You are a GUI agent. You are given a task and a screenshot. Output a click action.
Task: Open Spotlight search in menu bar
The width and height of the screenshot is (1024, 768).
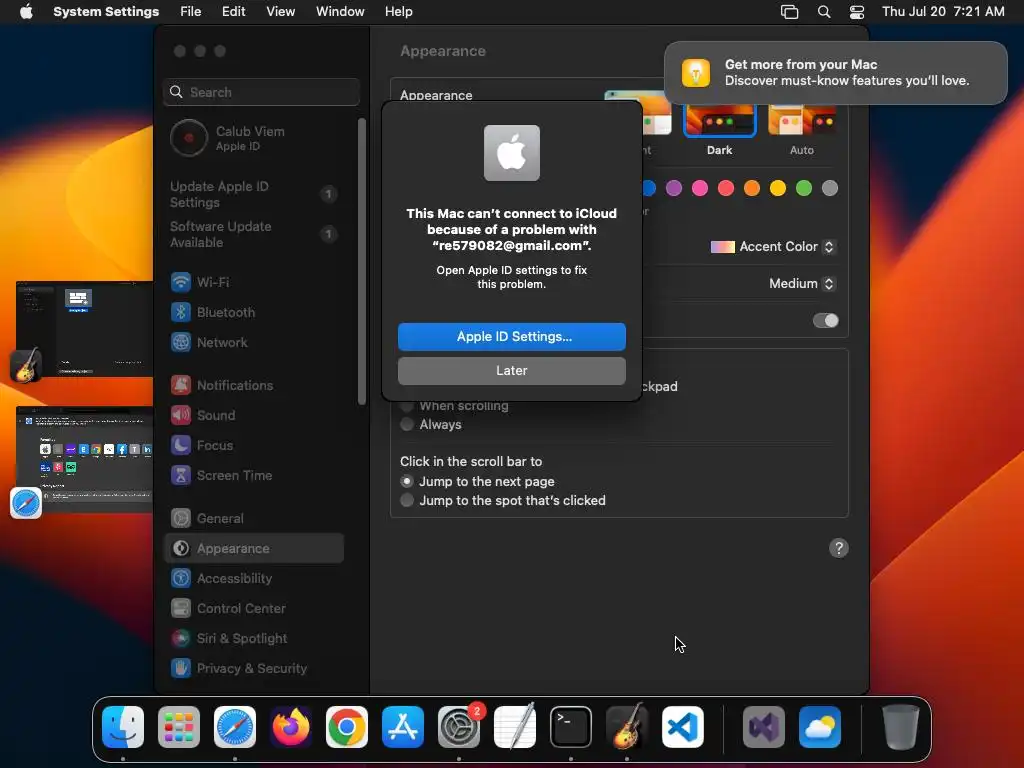(x=824, y=12)
